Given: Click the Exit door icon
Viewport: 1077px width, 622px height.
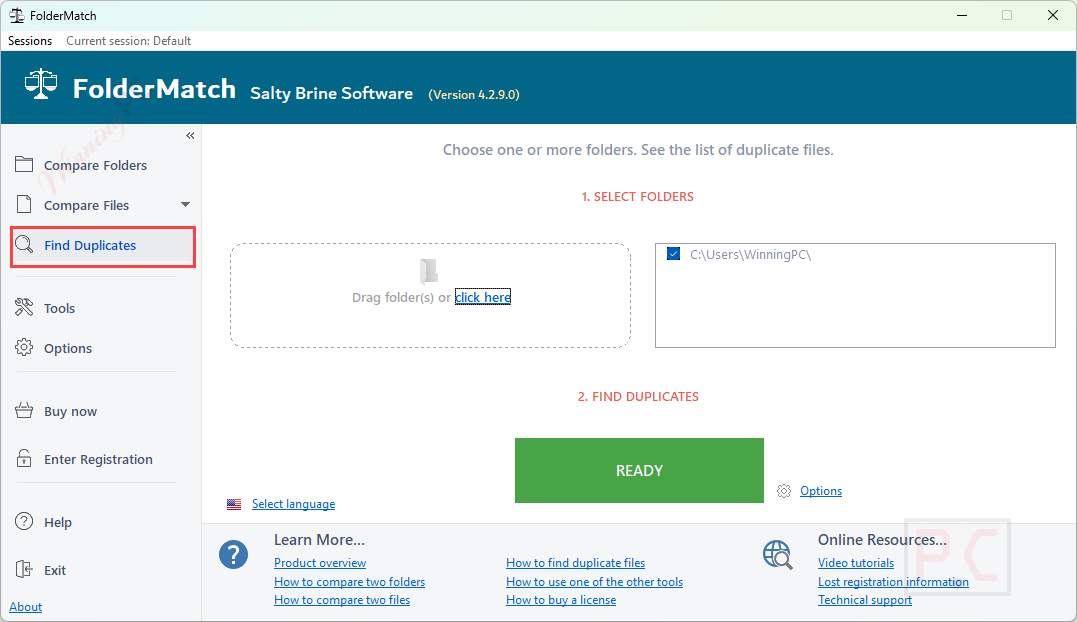Looking at the screenshot, I should (x=24, y=569).
